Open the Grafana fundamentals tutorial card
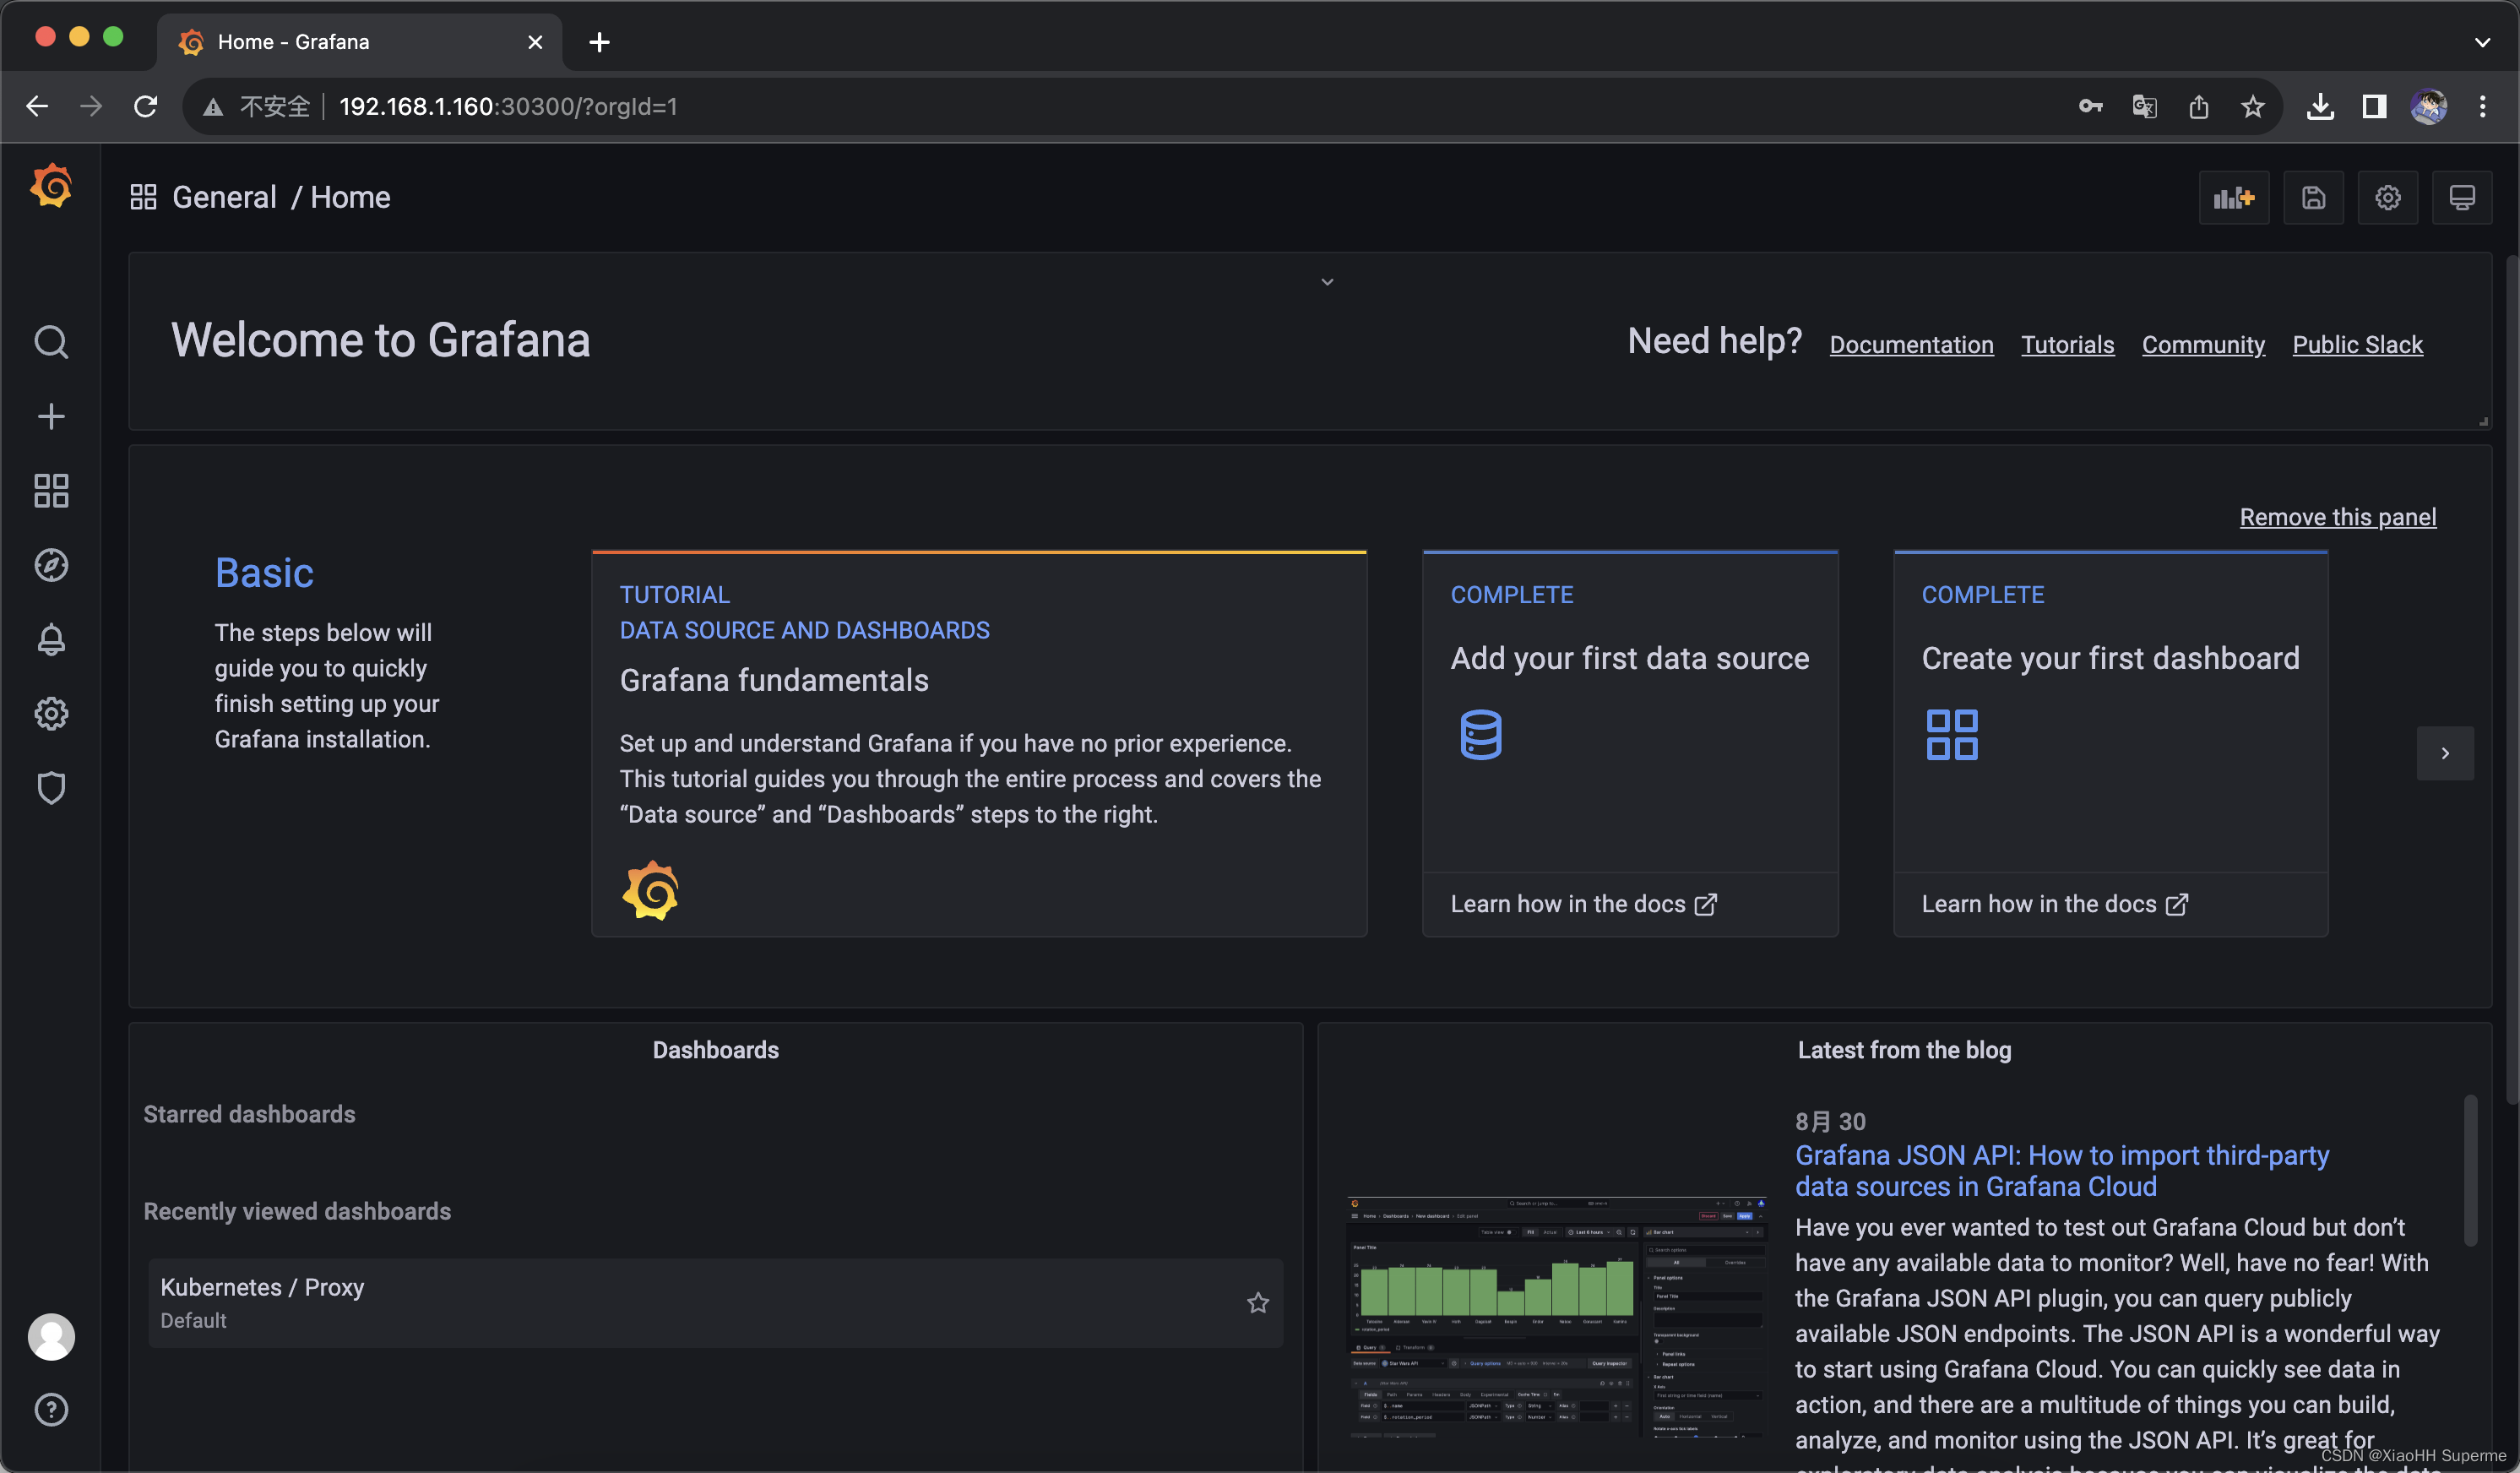 [x=978, y=743]
